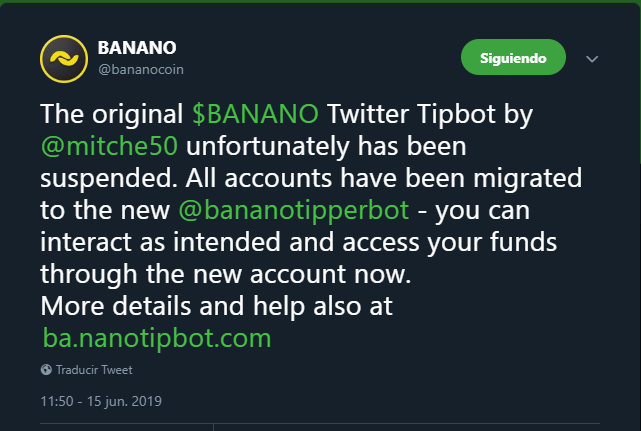Viewport: 641px width, 431px height.
Task: Click the word Siguiendo to unfollow BANANO
Action: pyautogui.click(x=513, y=58)
